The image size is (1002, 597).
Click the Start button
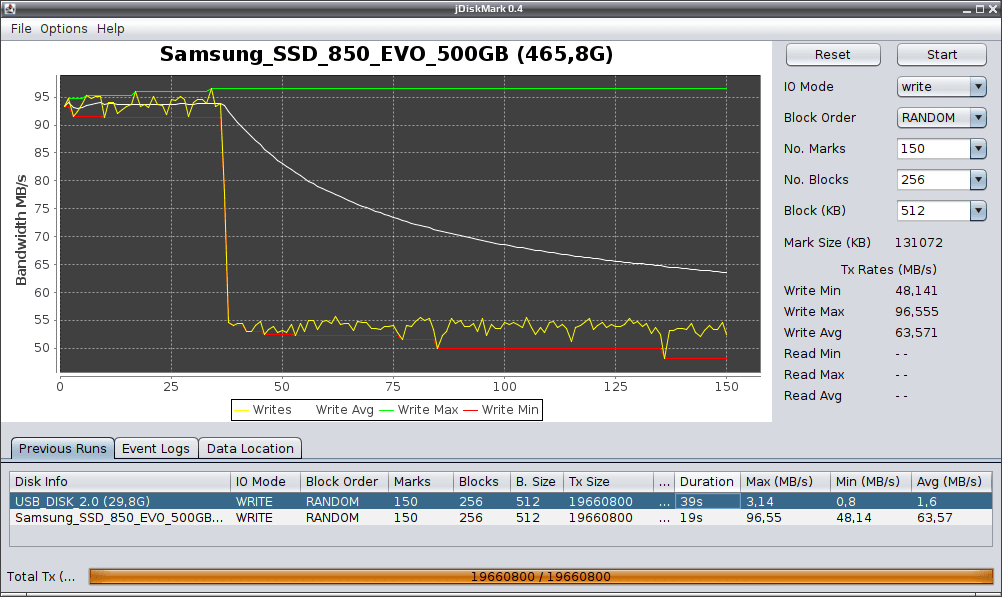point(941,55)
